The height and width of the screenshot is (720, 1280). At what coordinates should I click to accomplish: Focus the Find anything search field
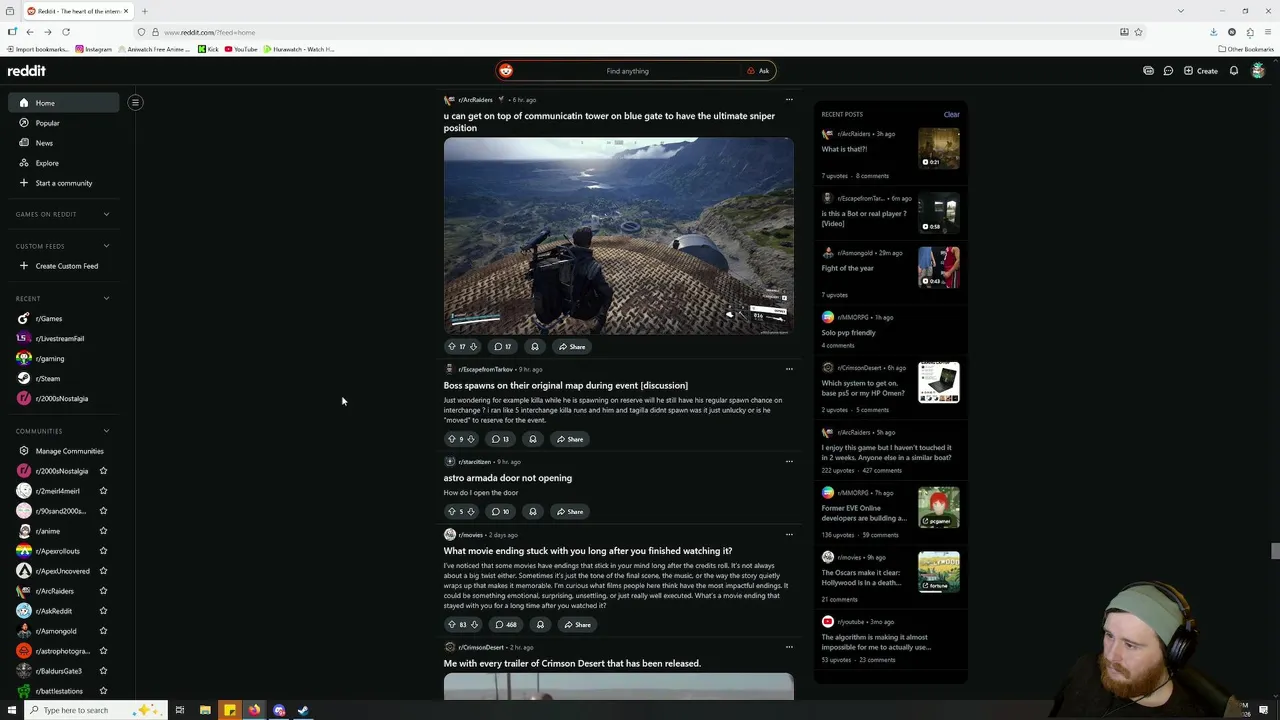point(627,71)
